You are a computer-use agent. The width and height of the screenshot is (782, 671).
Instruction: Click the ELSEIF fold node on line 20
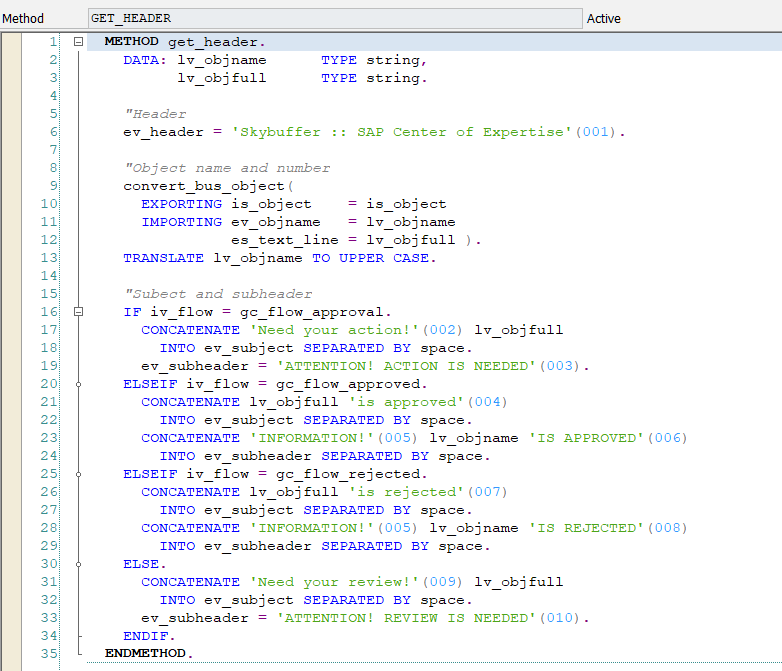click(x=78, y=384)
